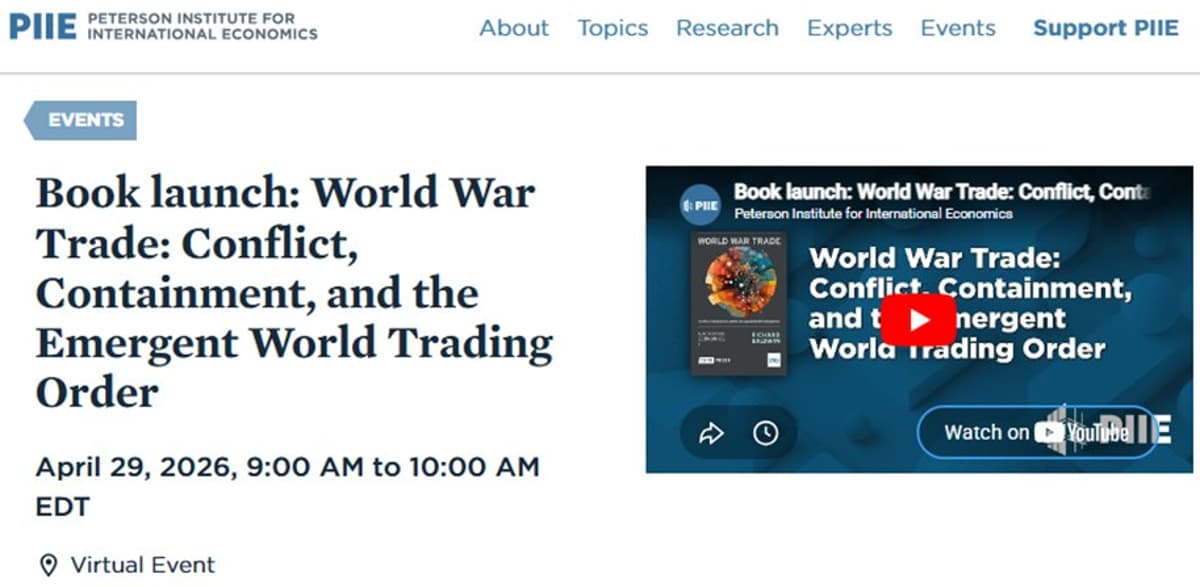This screenshot has width=1200, height=587.
Task: Open the PIIE channel avatar in video
Action: [x=701, y=205]
